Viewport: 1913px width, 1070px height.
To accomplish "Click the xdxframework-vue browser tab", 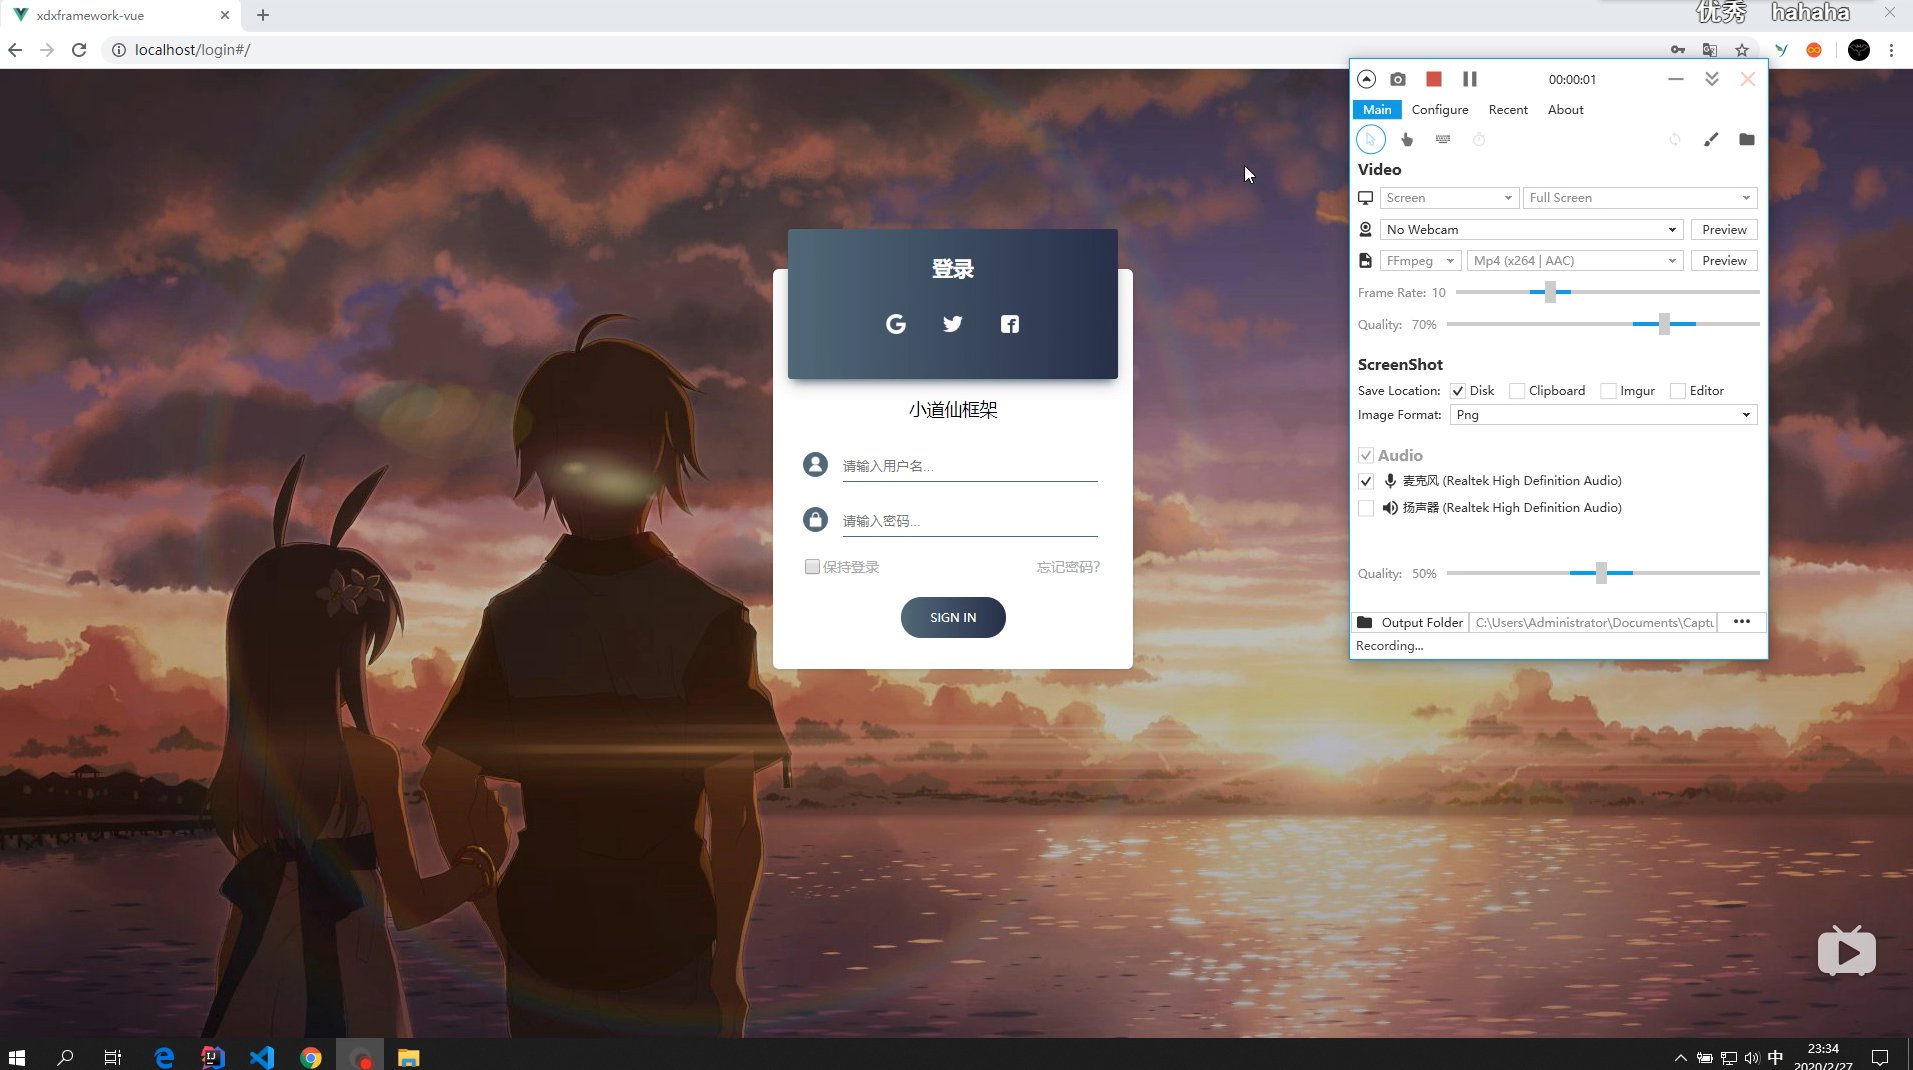I will [122, 15].
